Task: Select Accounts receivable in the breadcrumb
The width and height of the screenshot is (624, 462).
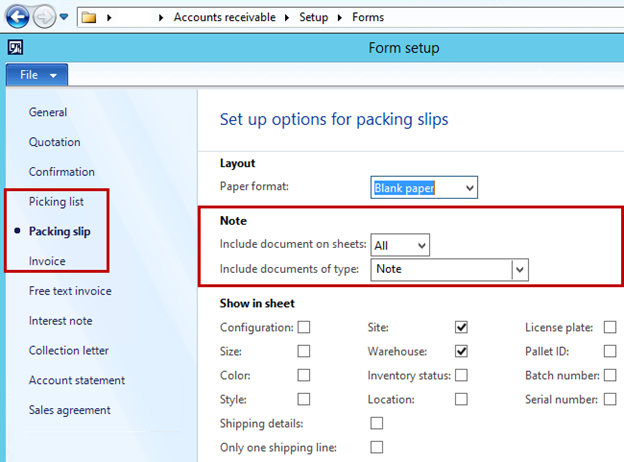Action: click(224, 17)
